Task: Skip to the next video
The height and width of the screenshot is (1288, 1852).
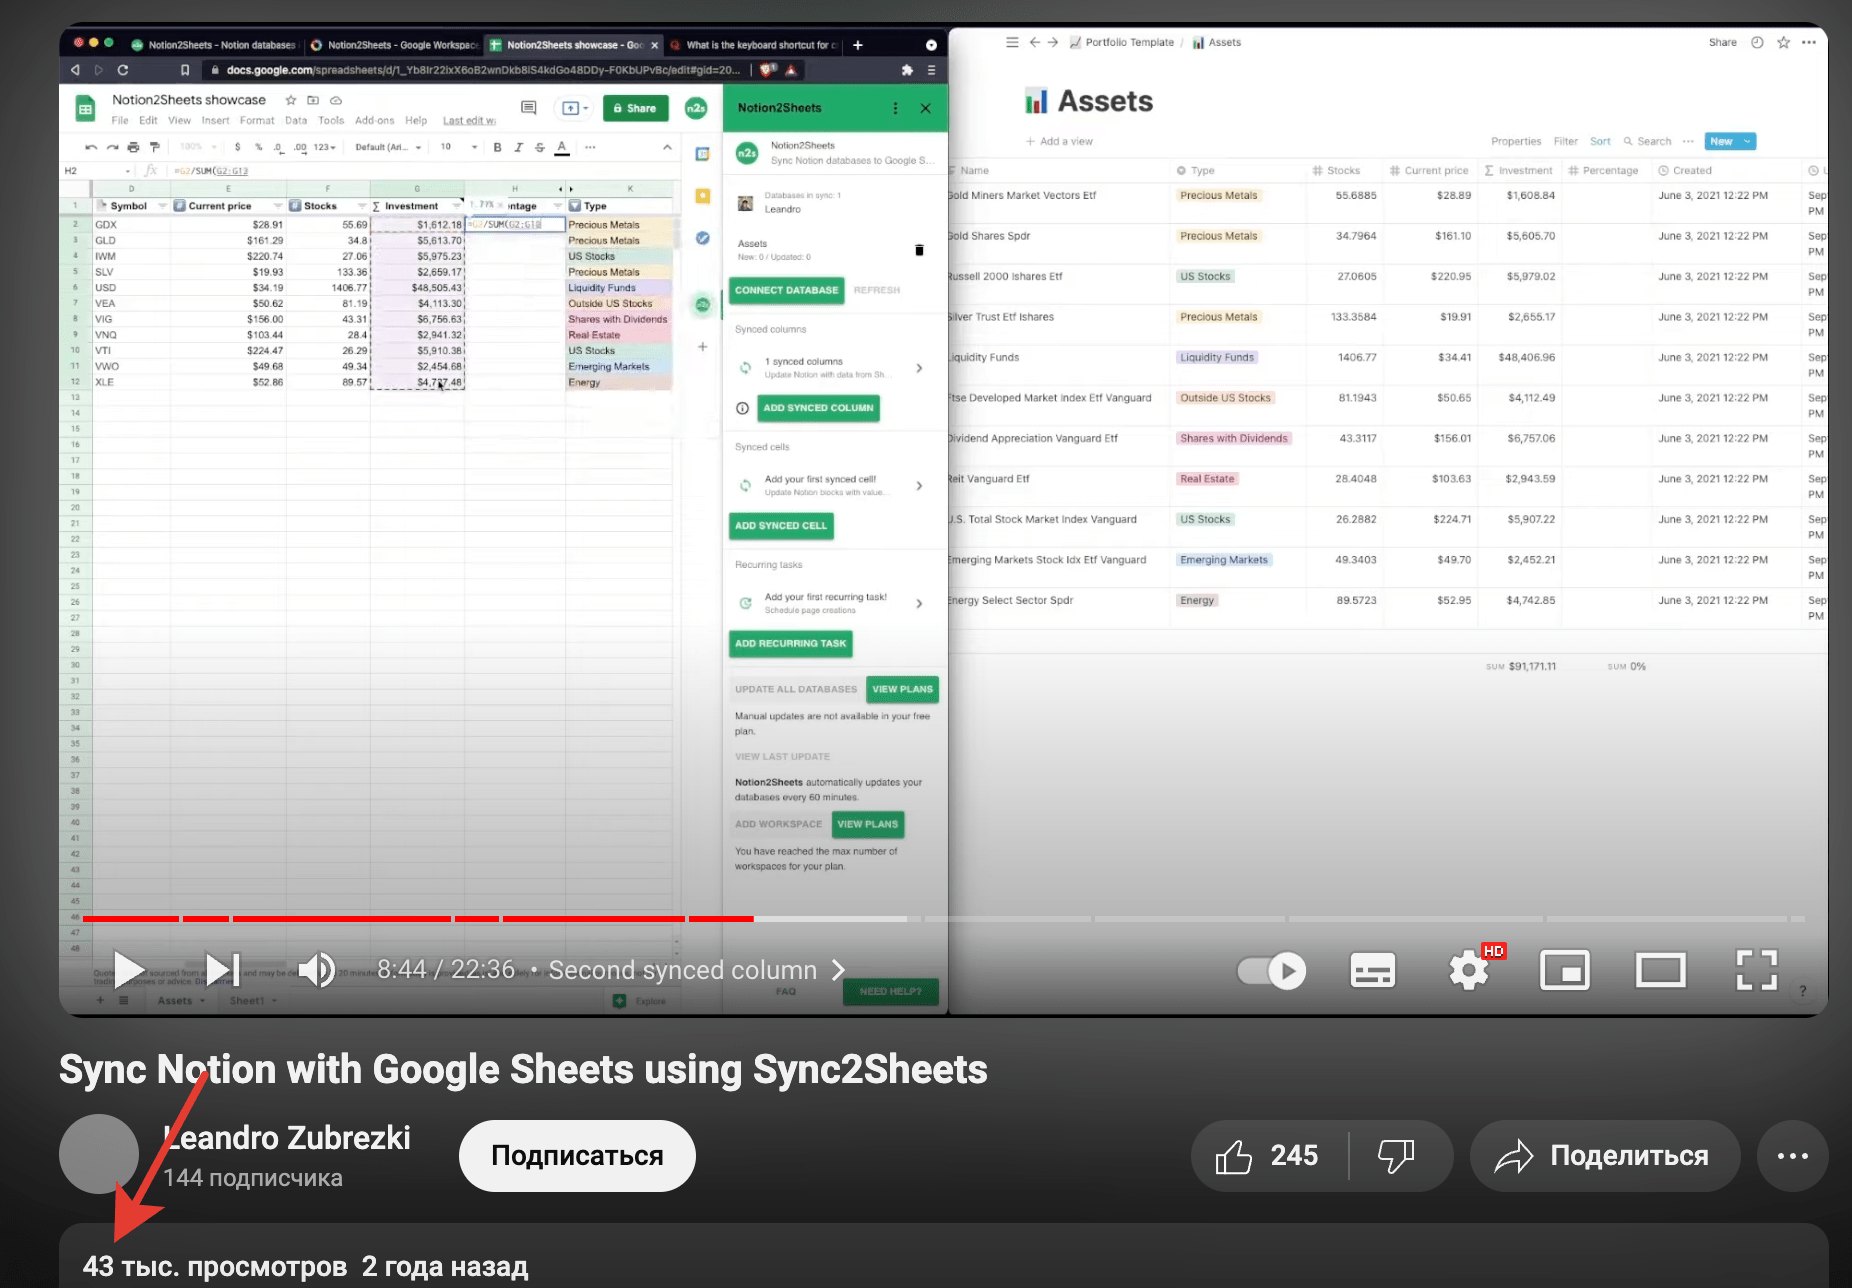Action: pyautogui.click(x=223, y=970)
